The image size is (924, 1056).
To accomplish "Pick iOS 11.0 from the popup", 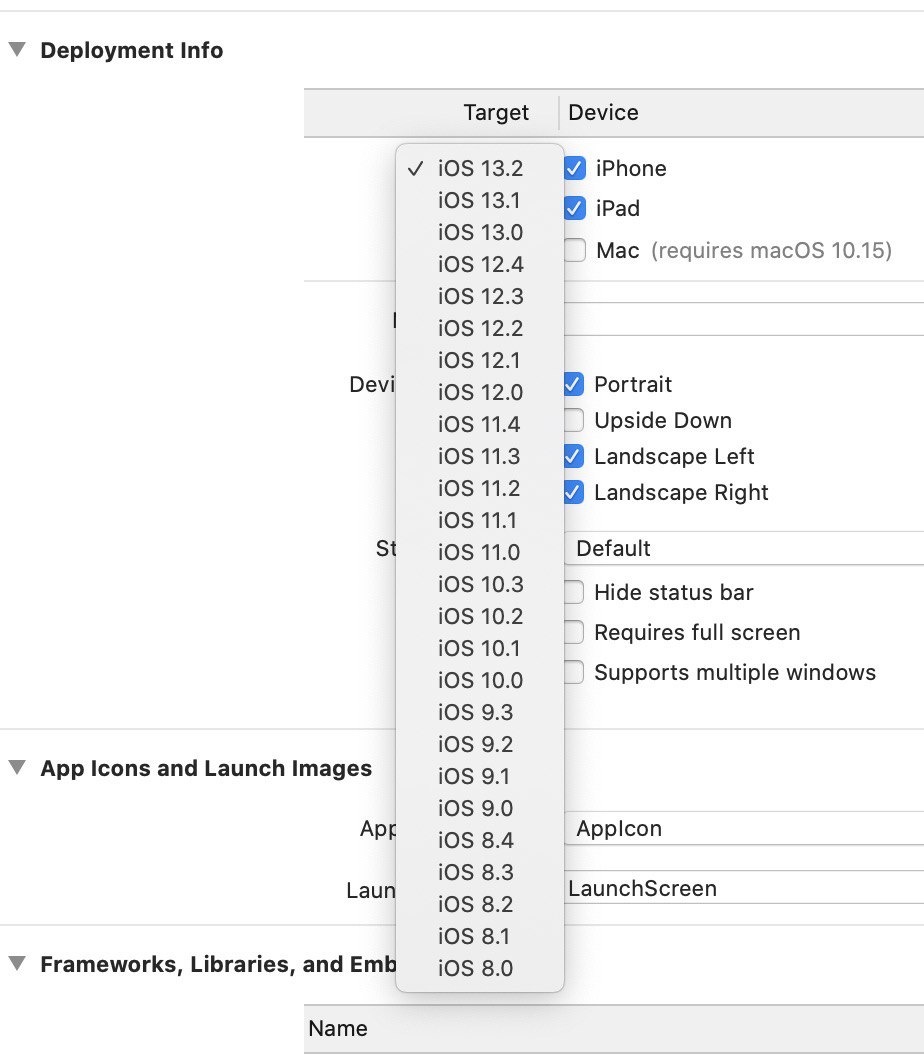I will coord(480,552).
